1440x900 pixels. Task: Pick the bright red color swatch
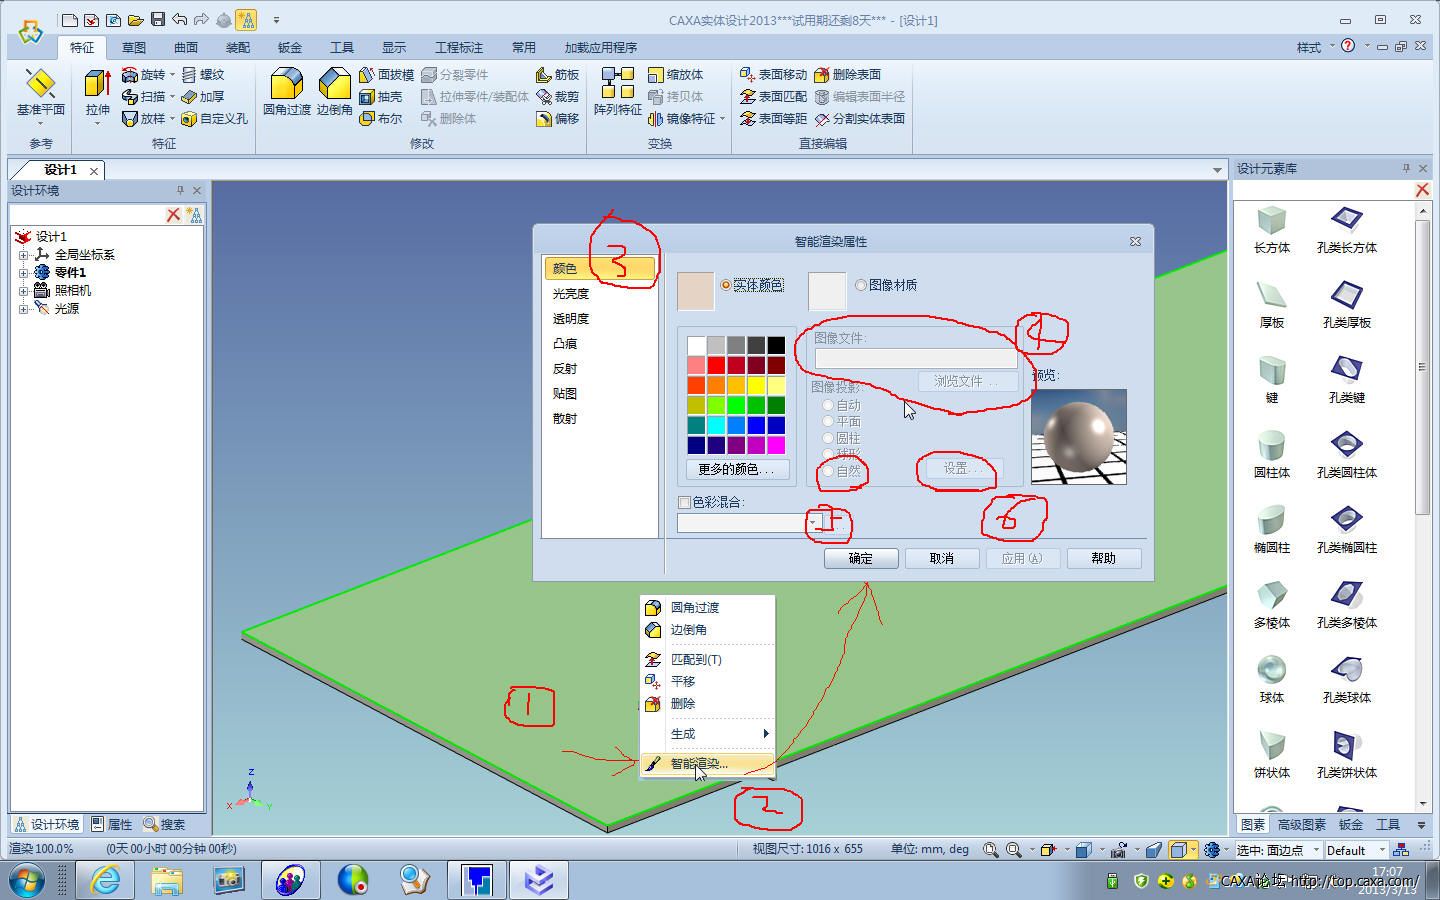[x=716, y=365]
